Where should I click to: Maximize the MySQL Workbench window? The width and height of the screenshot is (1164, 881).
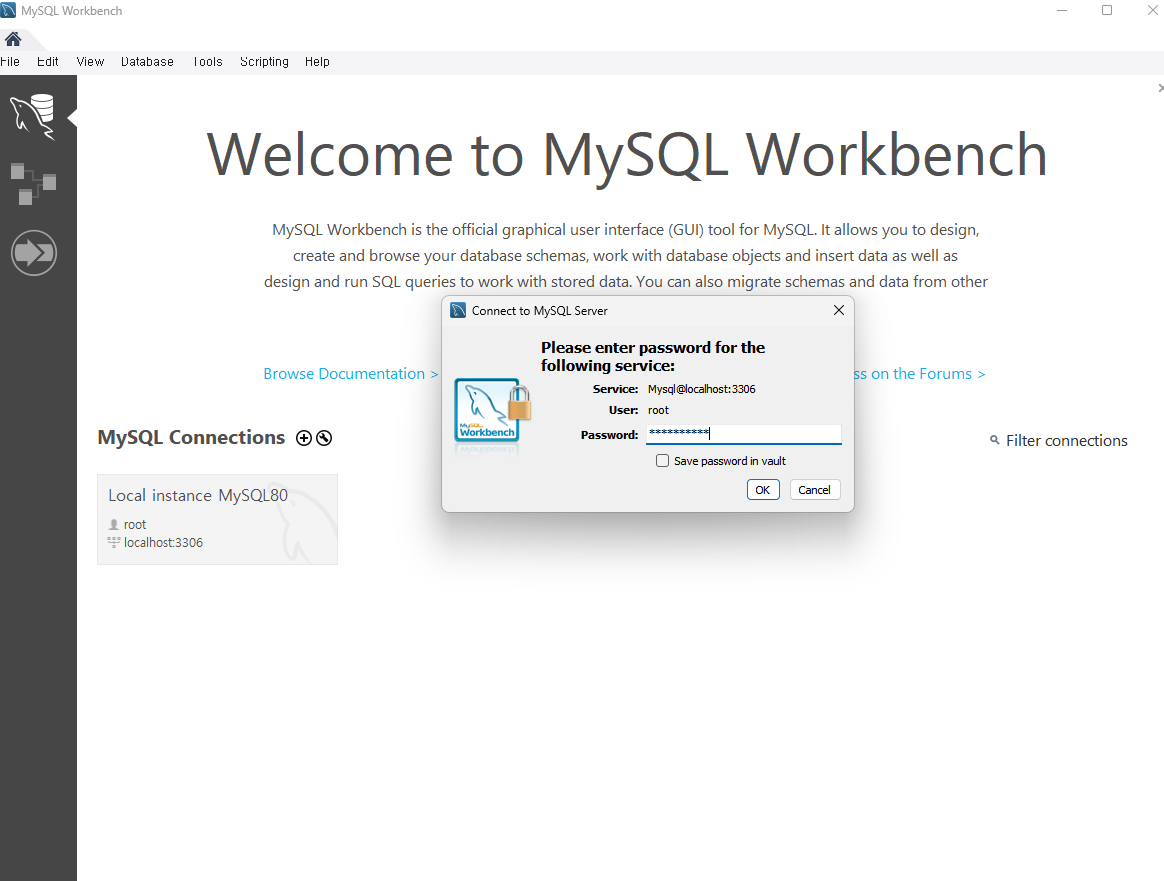pyautogui.click(x=1107, y=10)
